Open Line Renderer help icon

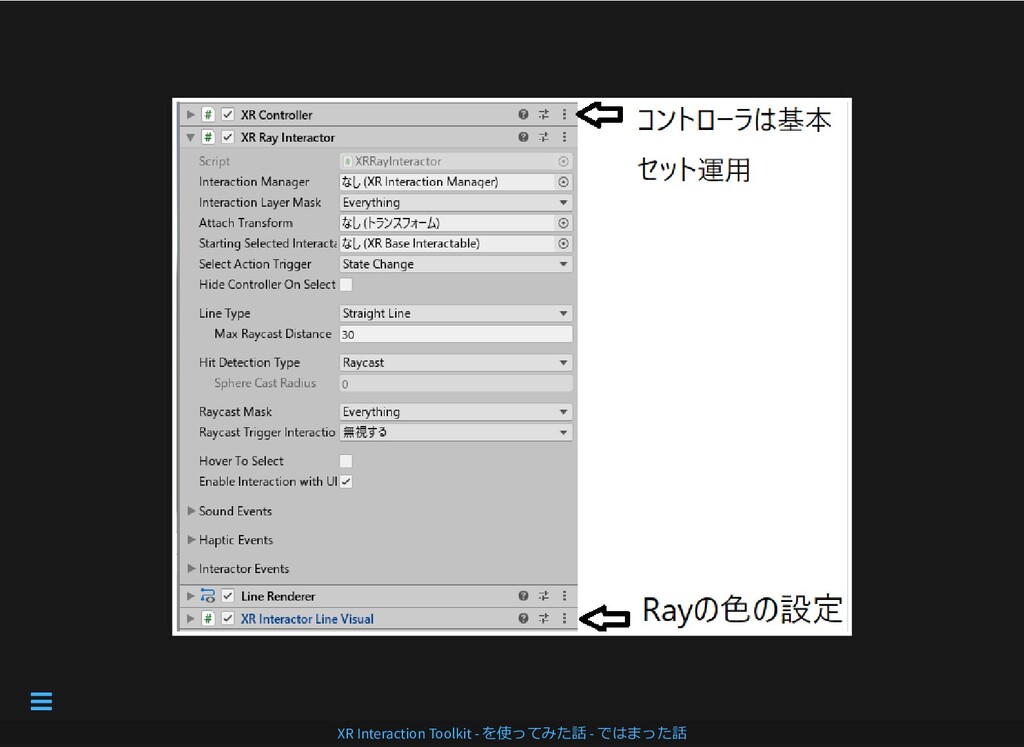[523, 596]
